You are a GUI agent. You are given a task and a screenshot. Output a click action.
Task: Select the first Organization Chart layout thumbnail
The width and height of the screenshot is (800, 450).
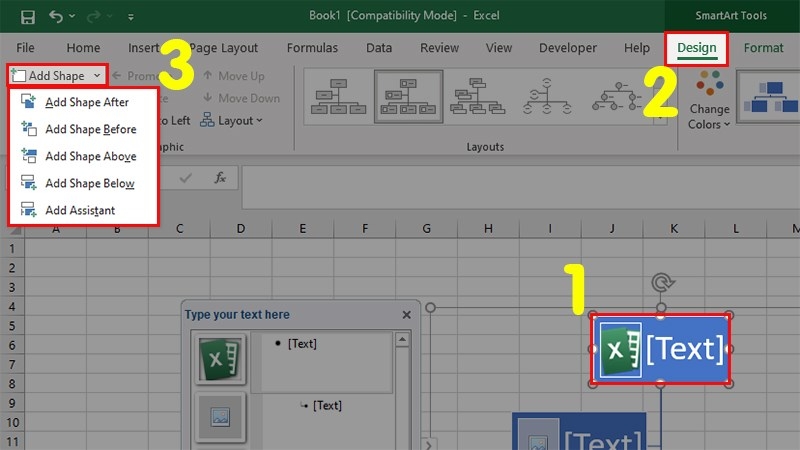(338, 96)
